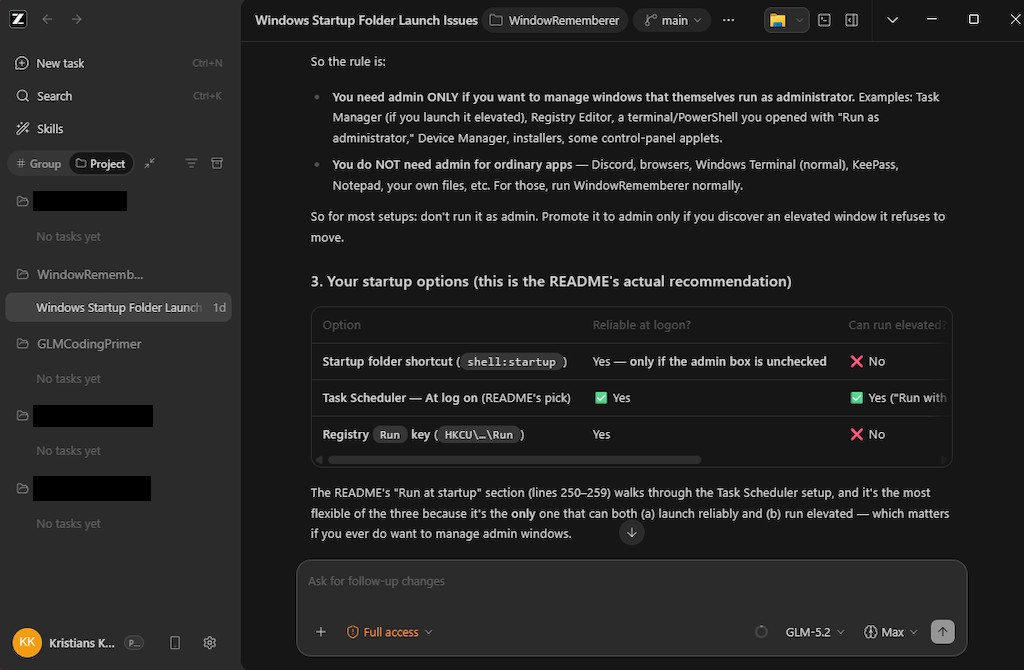
Task: Open the task filter icon
Action: 191,163
